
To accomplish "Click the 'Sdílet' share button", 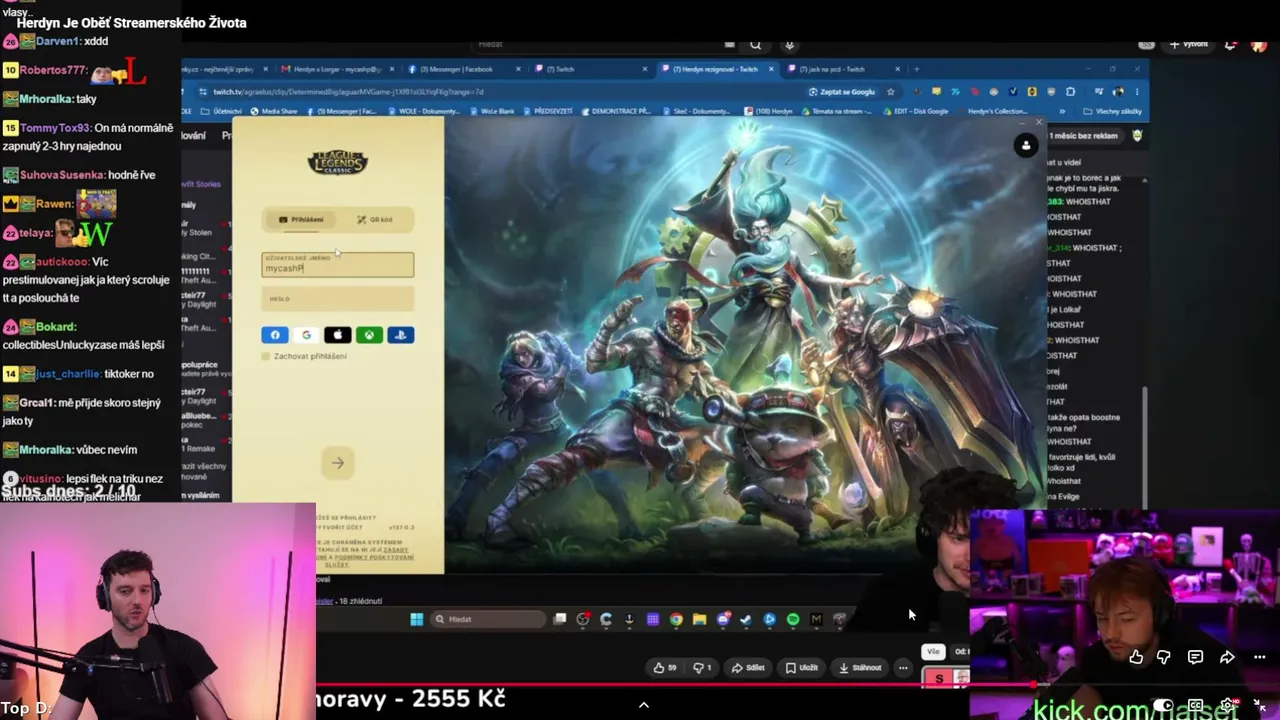I will (748, 667).
